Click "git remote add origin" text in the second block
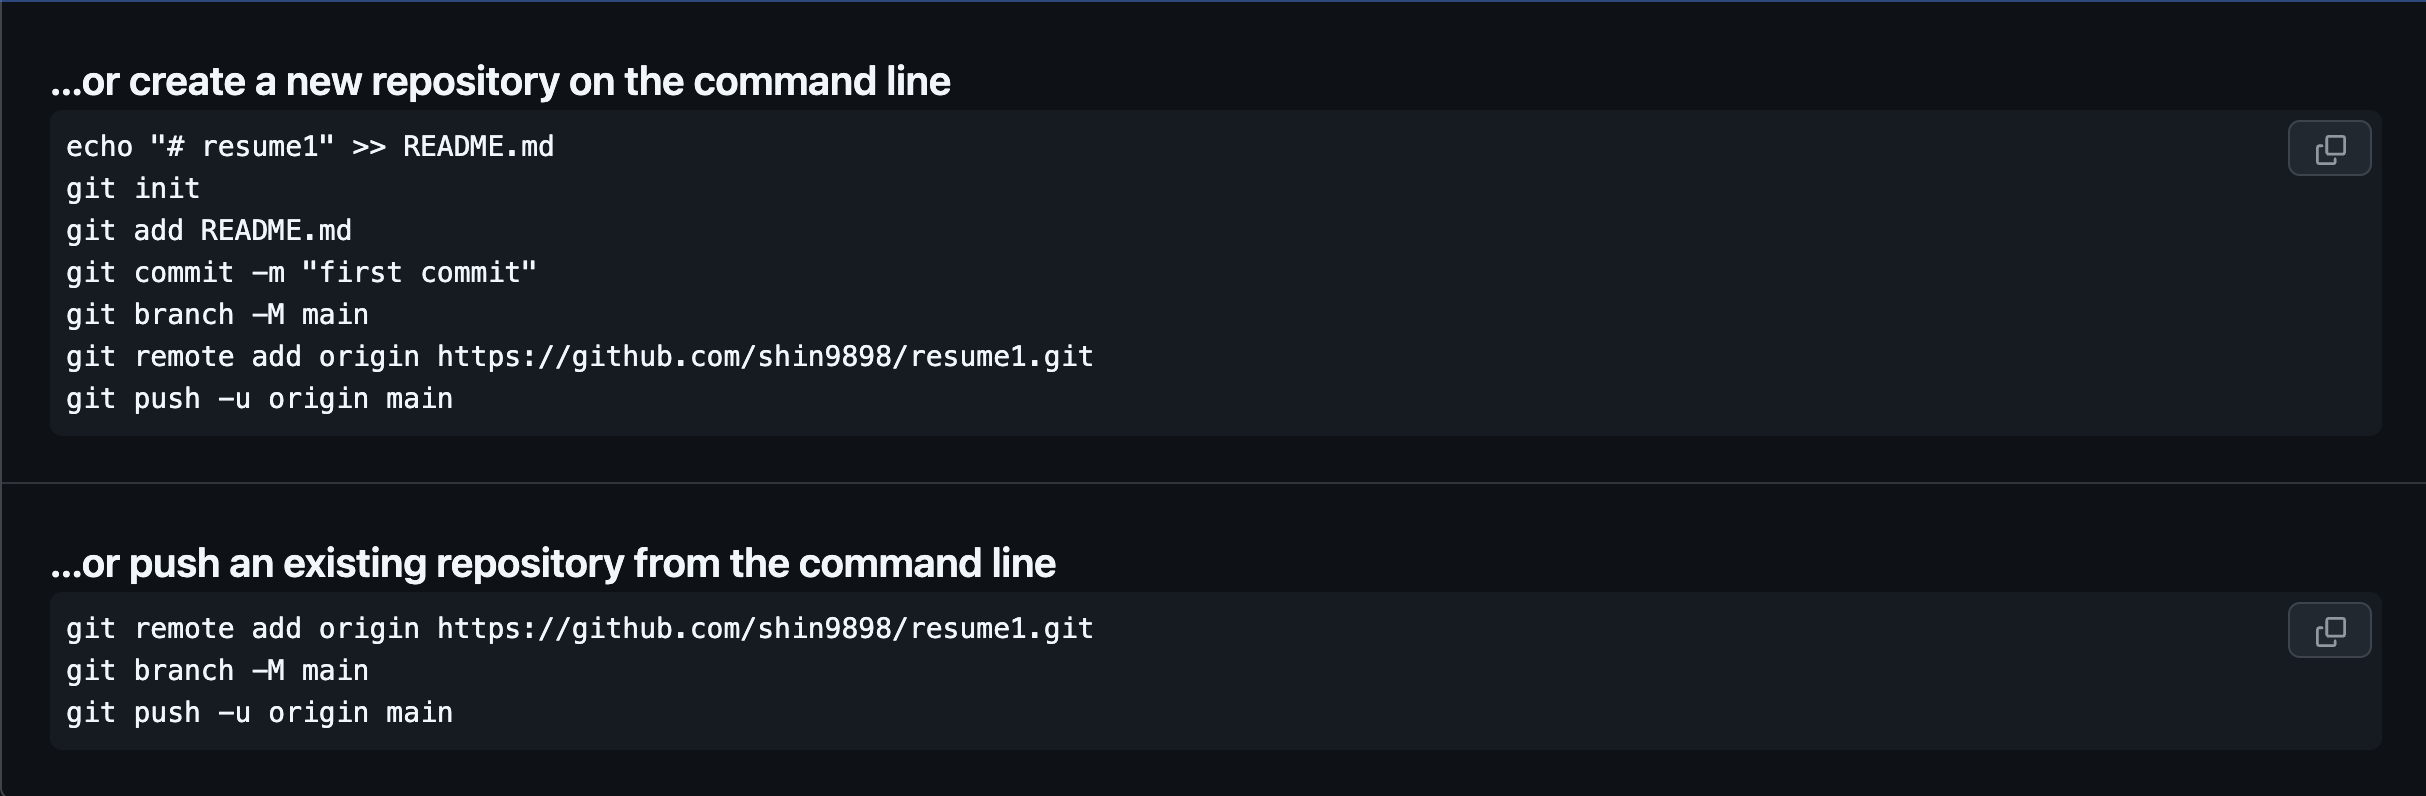Screen dimensions: 2426x796 243,629
